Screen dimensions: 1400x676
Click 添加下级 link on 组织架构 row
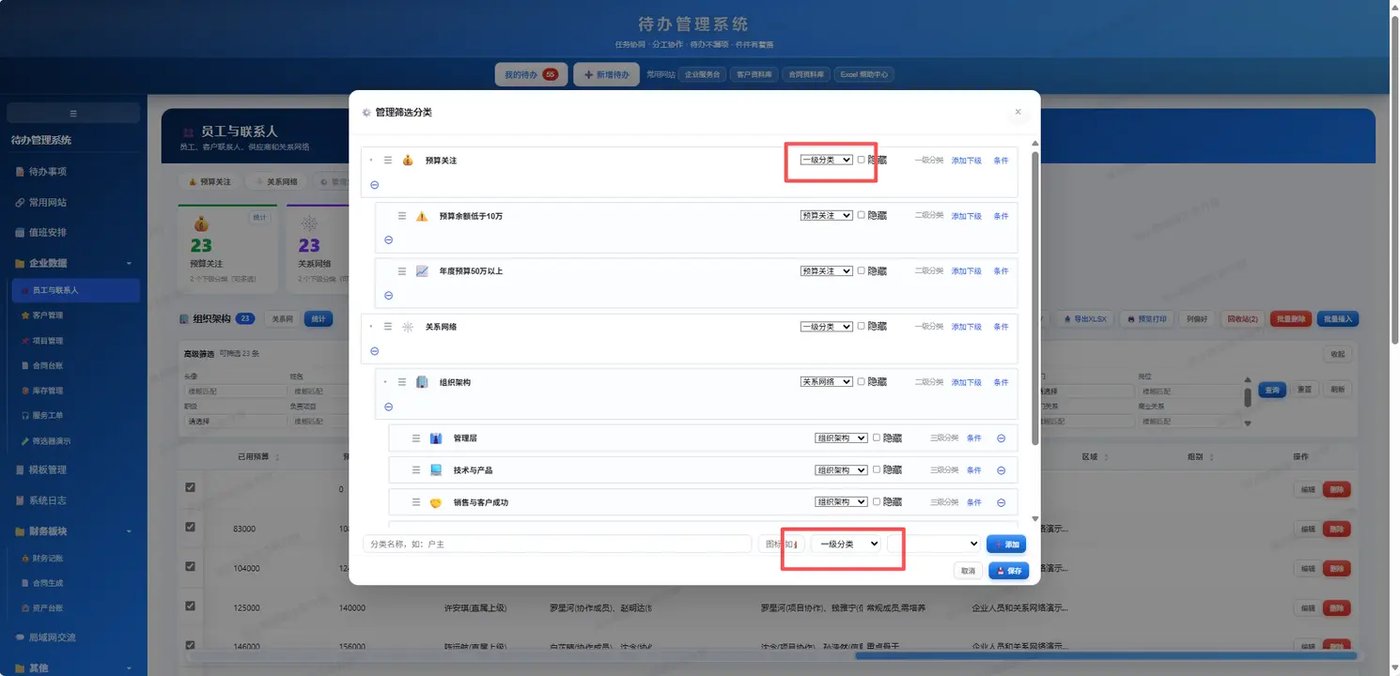click(x=966, y=382)
